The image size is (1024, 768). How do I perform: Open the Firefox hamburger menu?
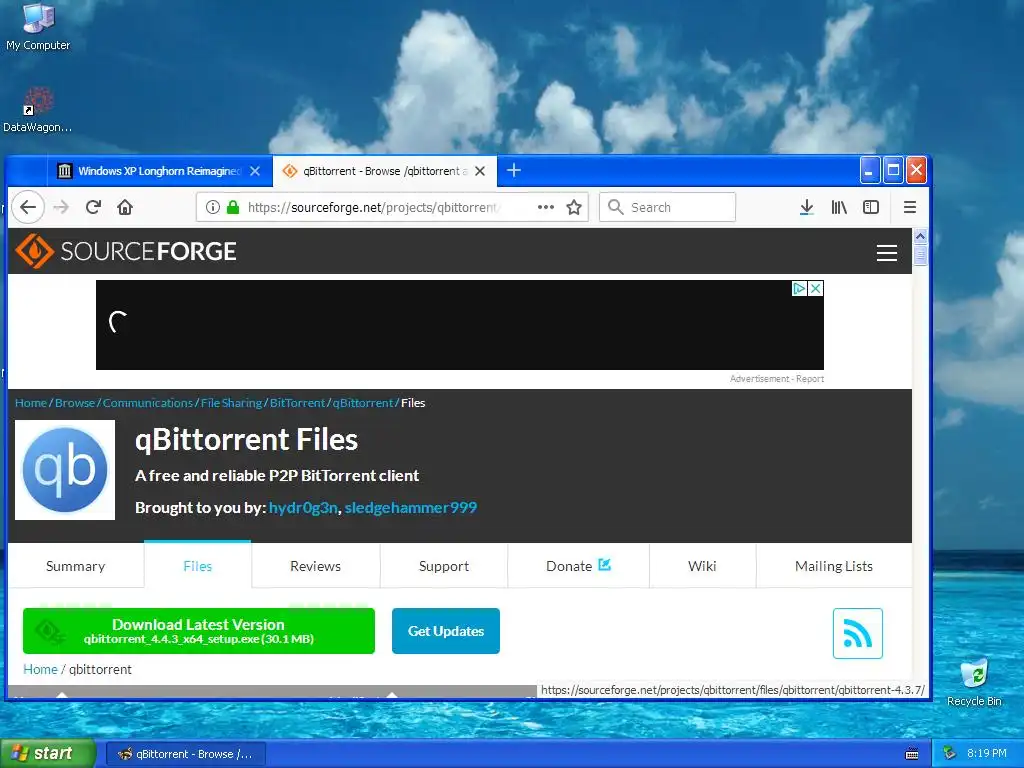(x=910, y=207)
